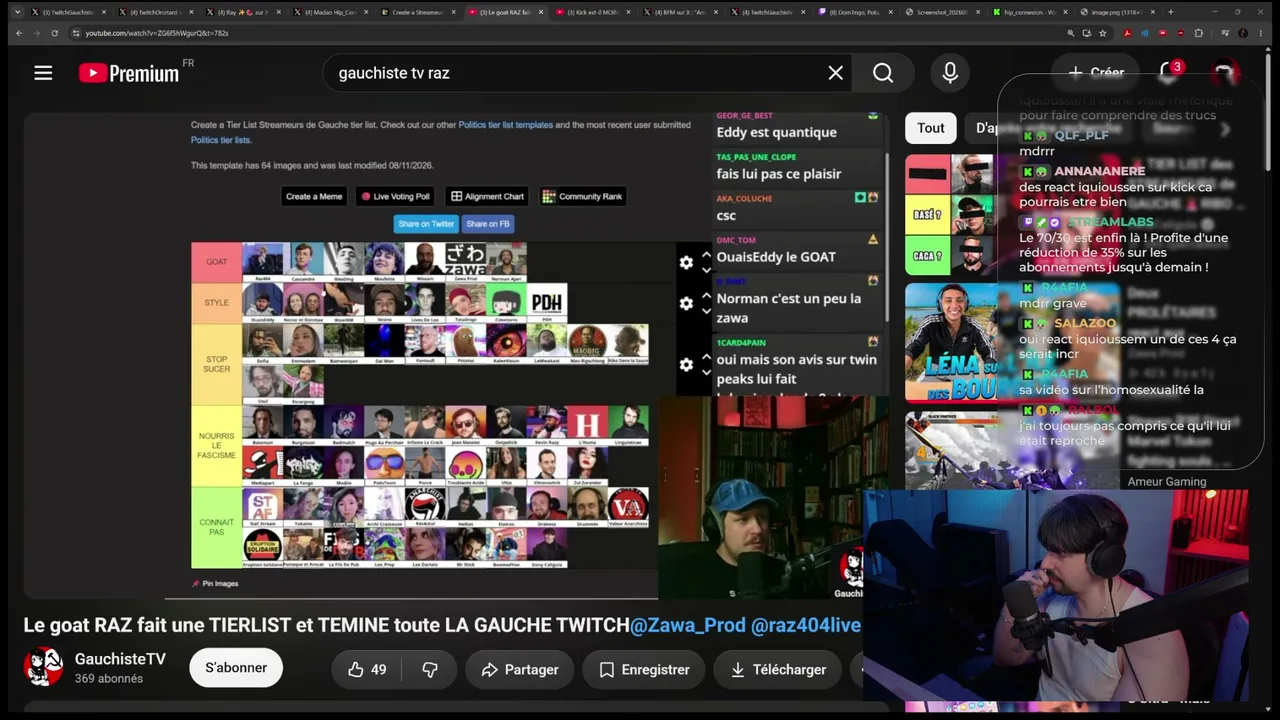Viewport: 1280px width, 720px height.
Task: Click the L'Huma red H image
Action: tap(588, 424)
